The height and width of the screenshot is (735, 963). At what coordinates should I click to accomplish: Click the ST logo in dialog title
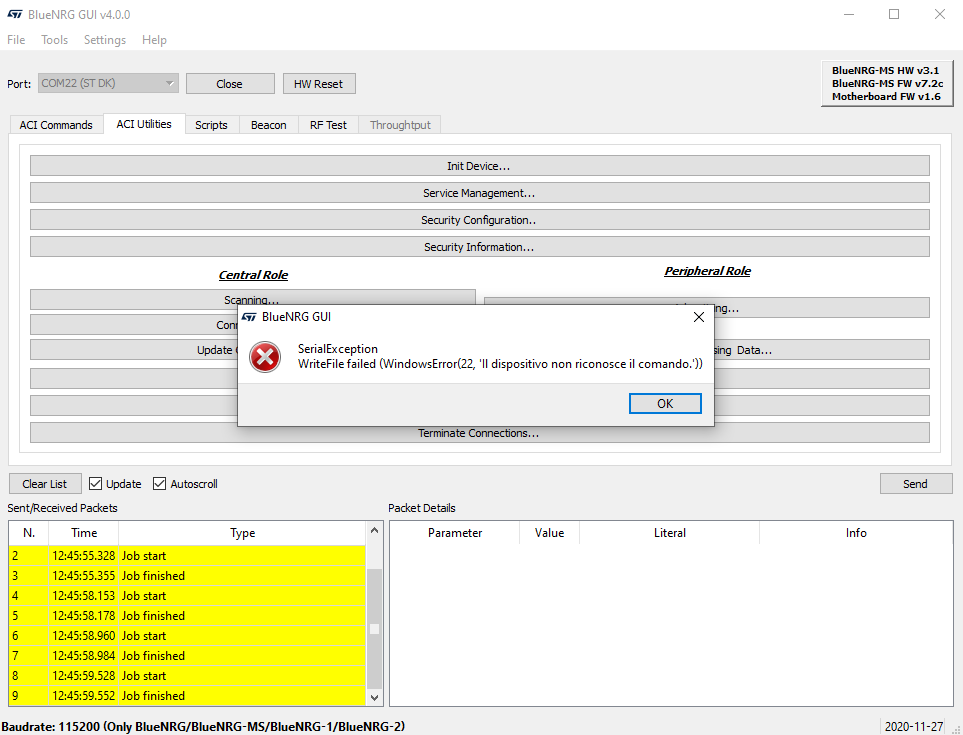coord(249,317)
